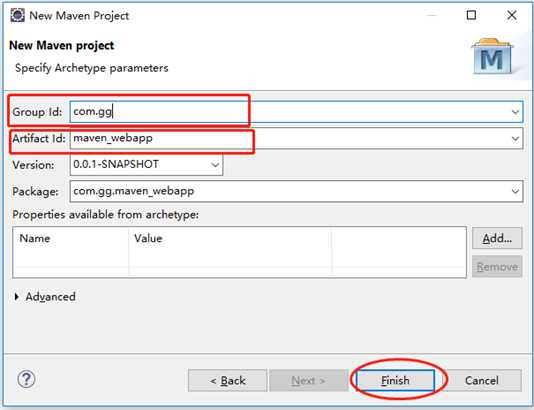Open the help question mark icon
The image size is (534, 410).
point(26,379)
